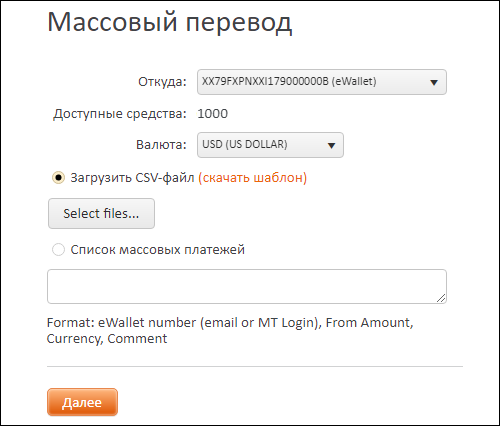Click the XX79FXPNXXI179000000B eWallet selection box
The width and height of the screenshot is (500, 426).
322,82
